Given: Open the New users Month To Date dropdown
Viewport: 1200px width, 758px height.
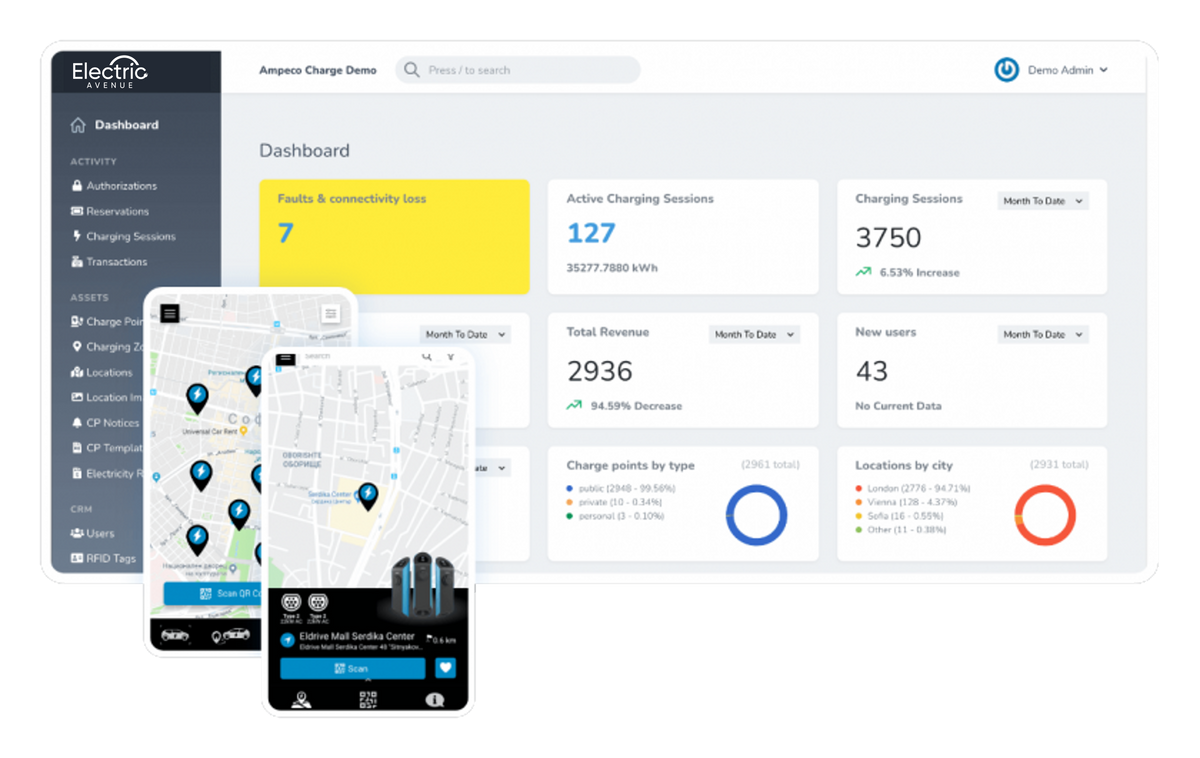Looking at the screenshot, I should click(x=1043, y=335).
